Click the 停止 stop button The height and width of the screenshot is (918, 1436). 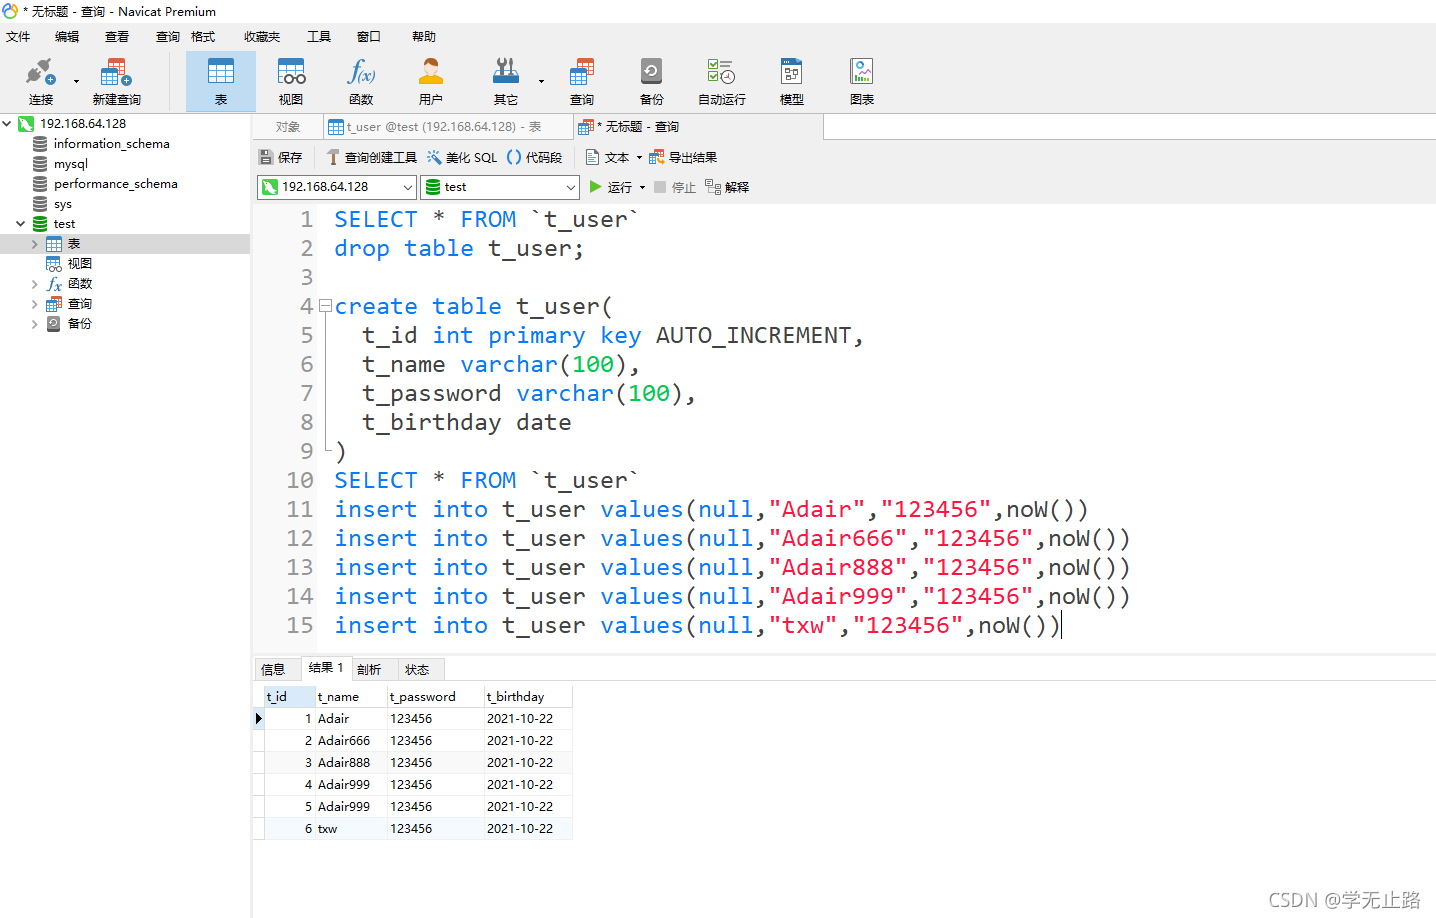pyautogui.click(x=675, y=187)
